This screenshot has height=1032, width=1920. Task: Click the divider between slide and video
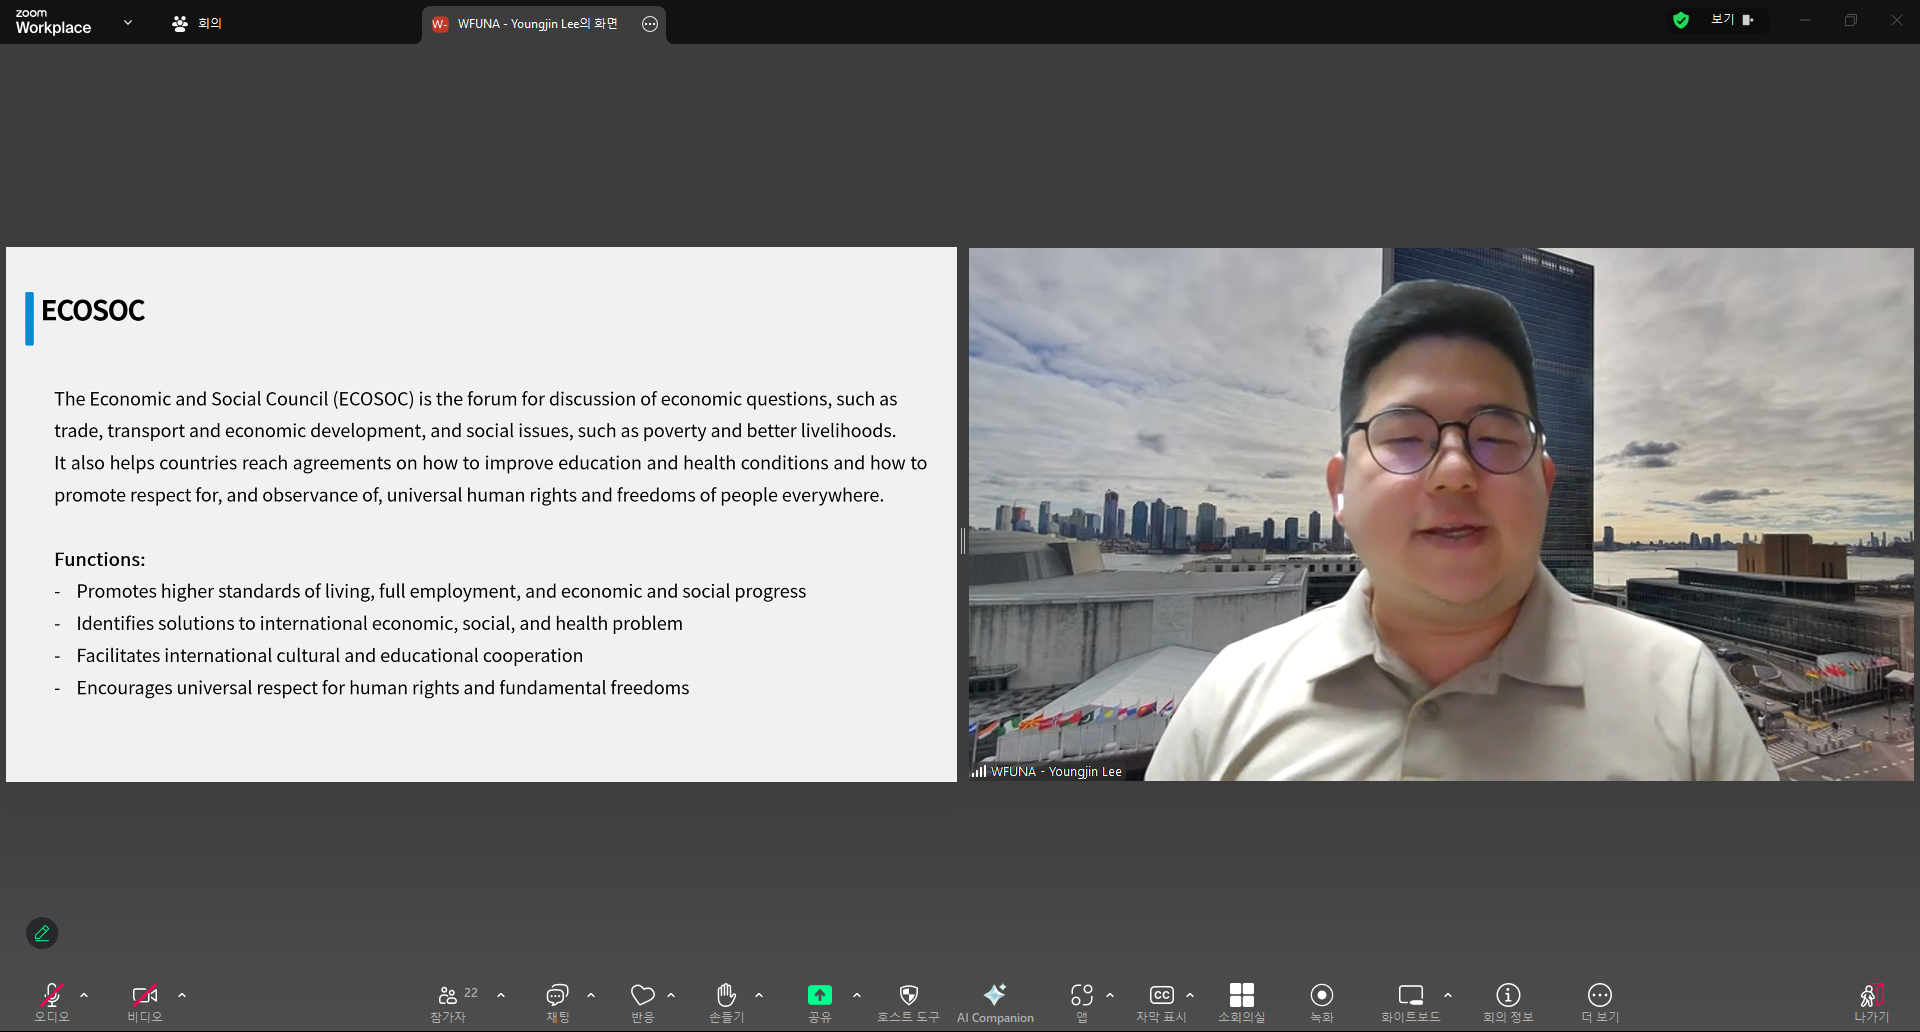tap(963, 540)
